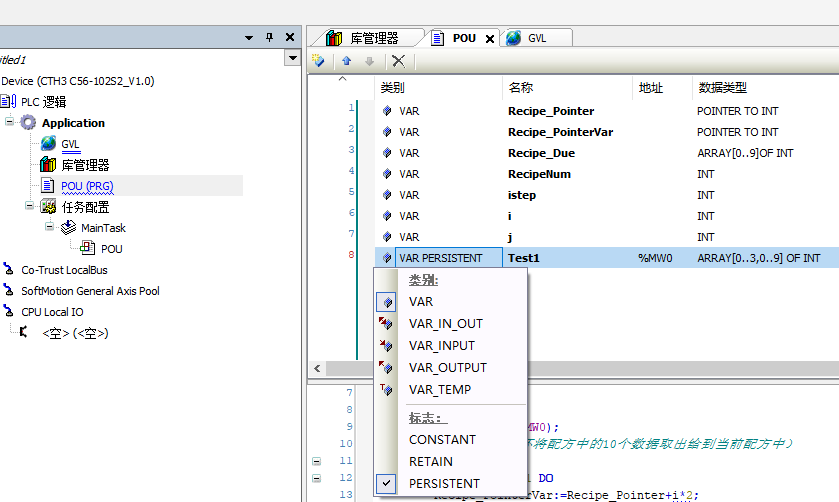The height and width of the screenshot is (502, 839).
Task: Choose VAR_TEMP from the scope popup
Action: tap(440, 390)
